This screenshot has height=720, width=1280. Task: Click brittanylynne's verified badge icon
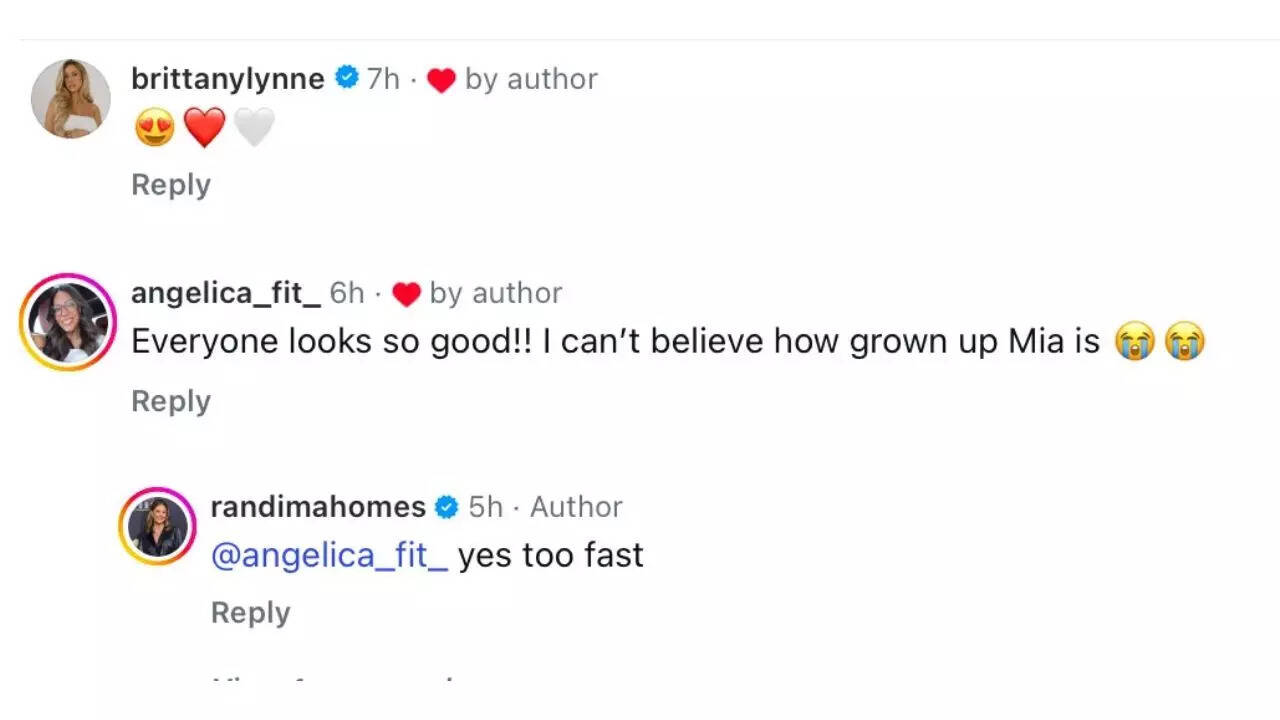pyautogui.click(x=345, y=78)
